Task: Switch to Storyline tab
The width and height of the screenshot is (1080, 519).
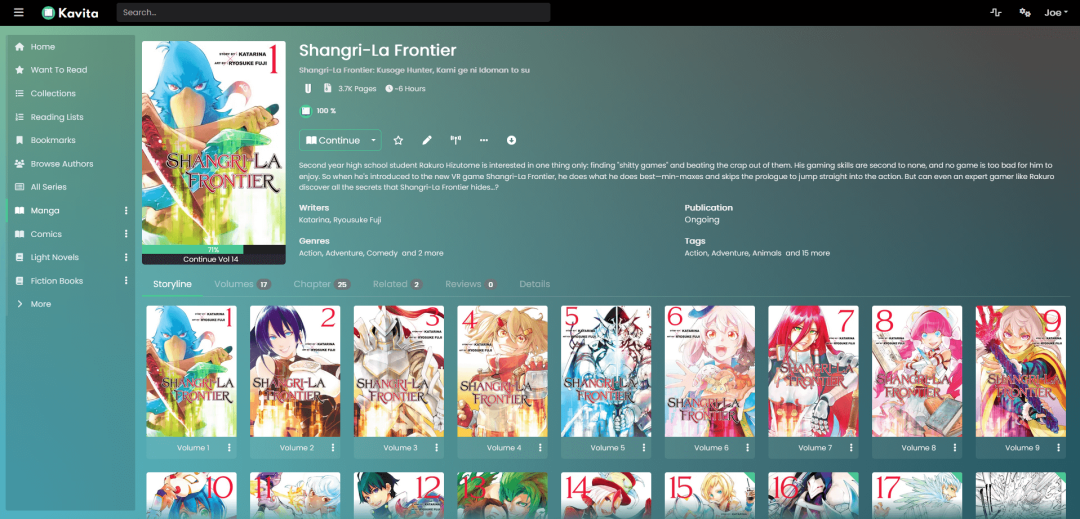Action: coord(172,284)
